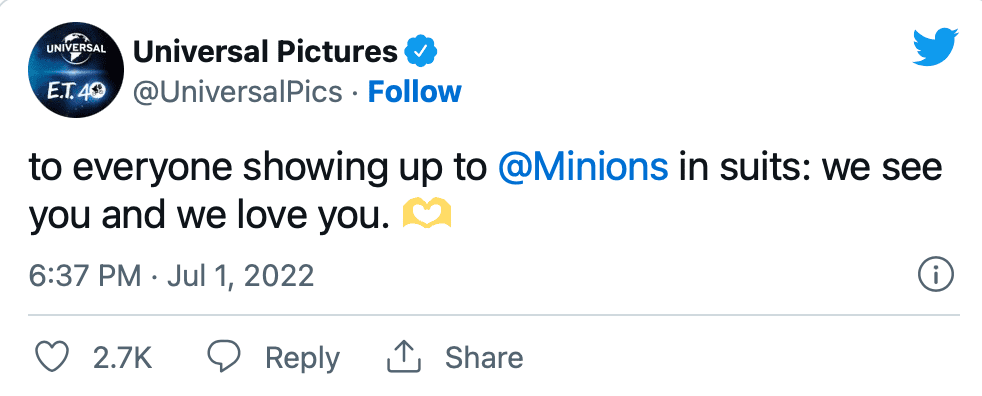Like the tweet with heart icon

coord(51,357)
